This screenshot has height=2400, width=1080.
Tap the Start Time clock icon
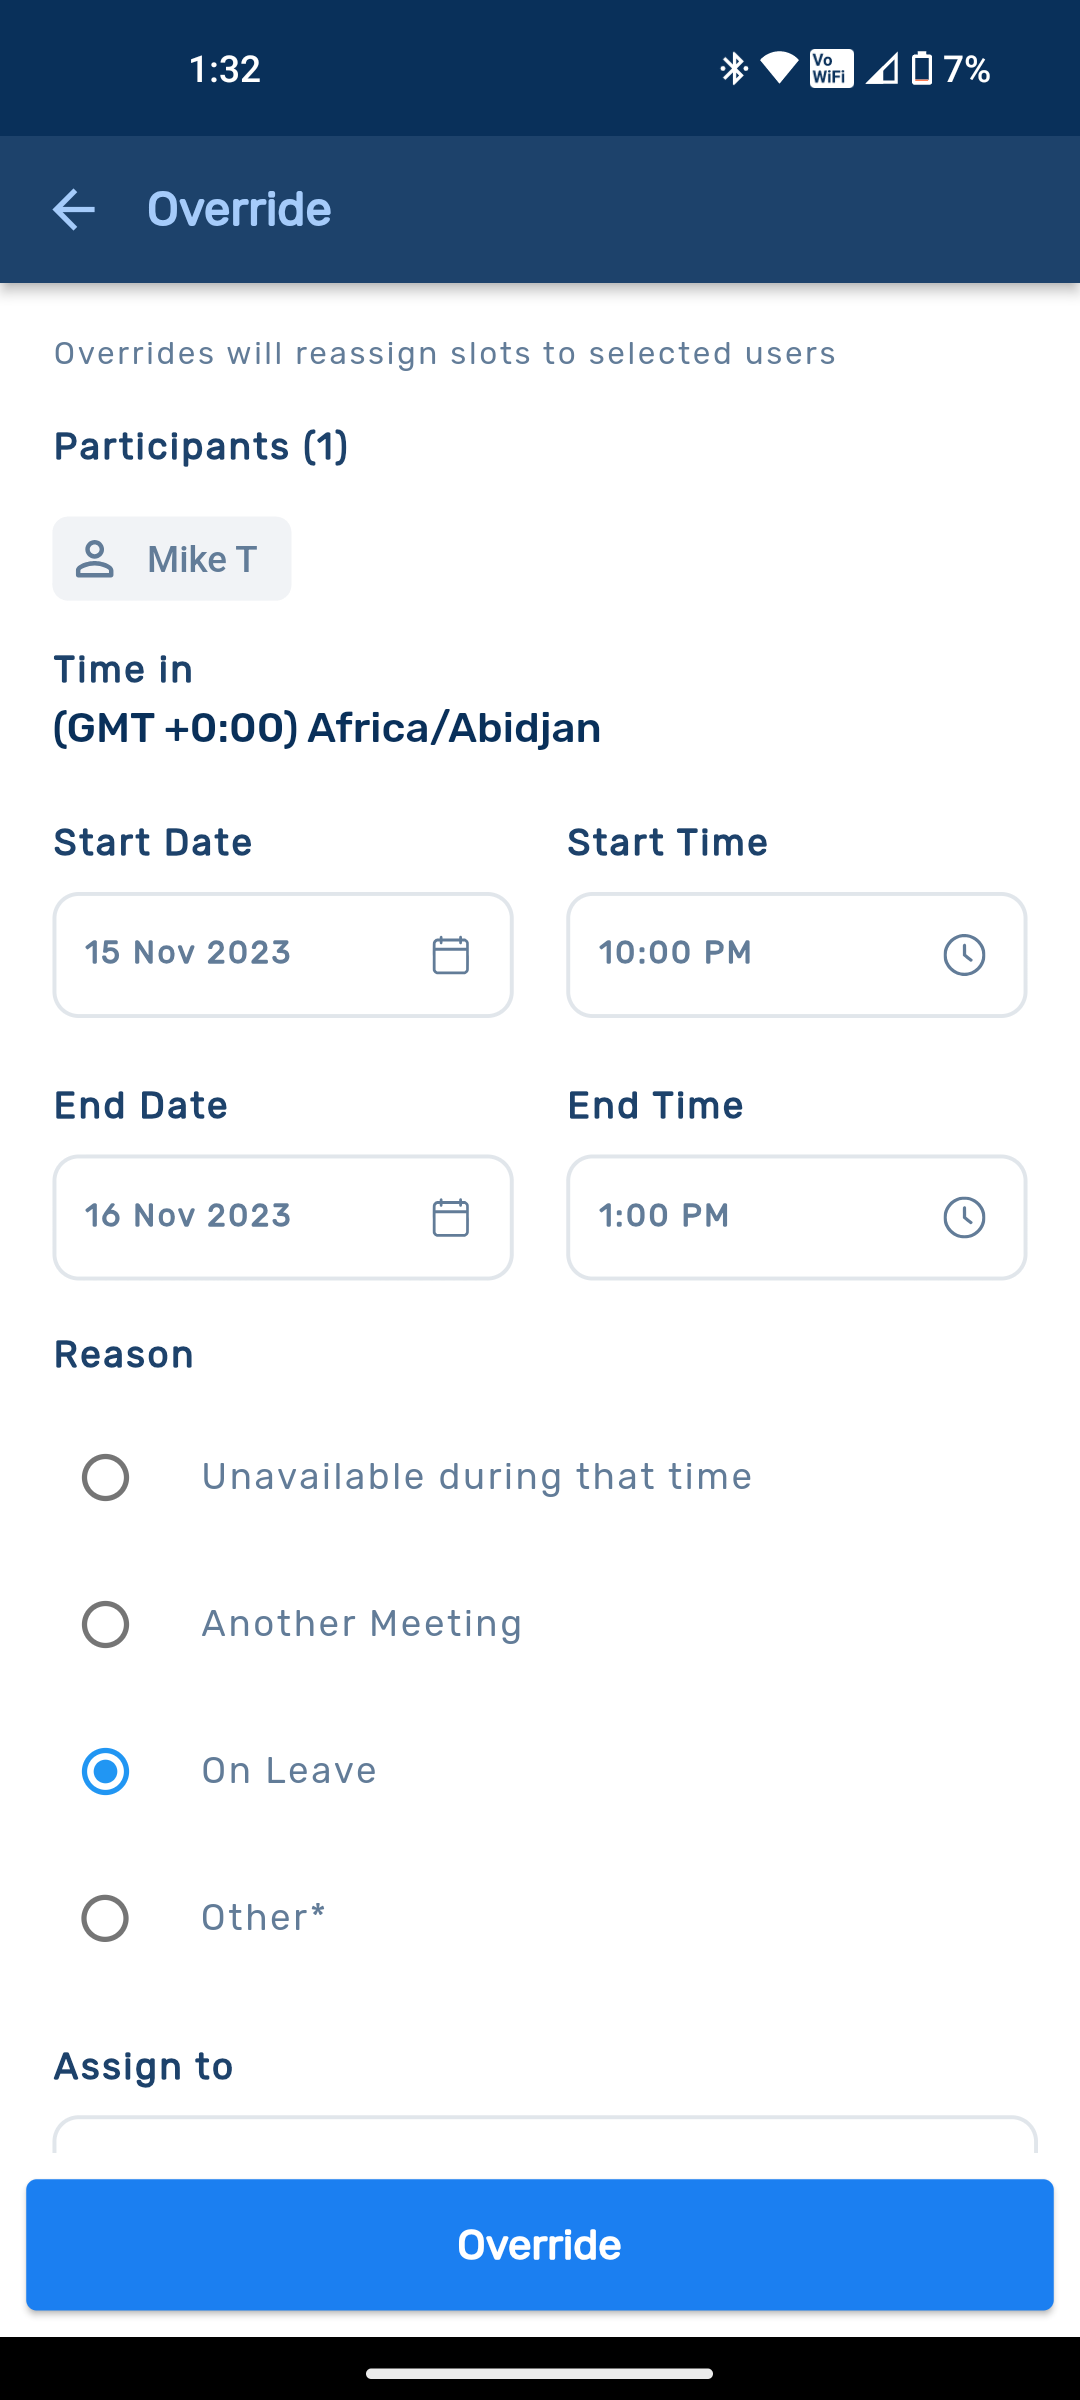click(x=964, y=955)
